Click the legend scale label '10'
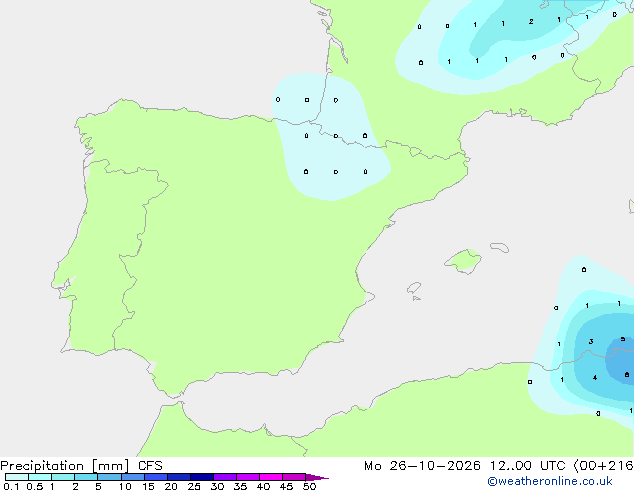 [125, 486]
